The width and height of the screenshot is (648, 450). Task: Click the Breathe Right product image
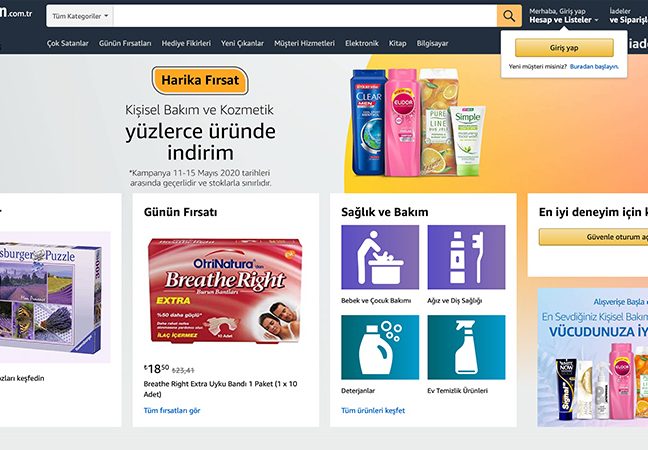(x=225, y=290)
